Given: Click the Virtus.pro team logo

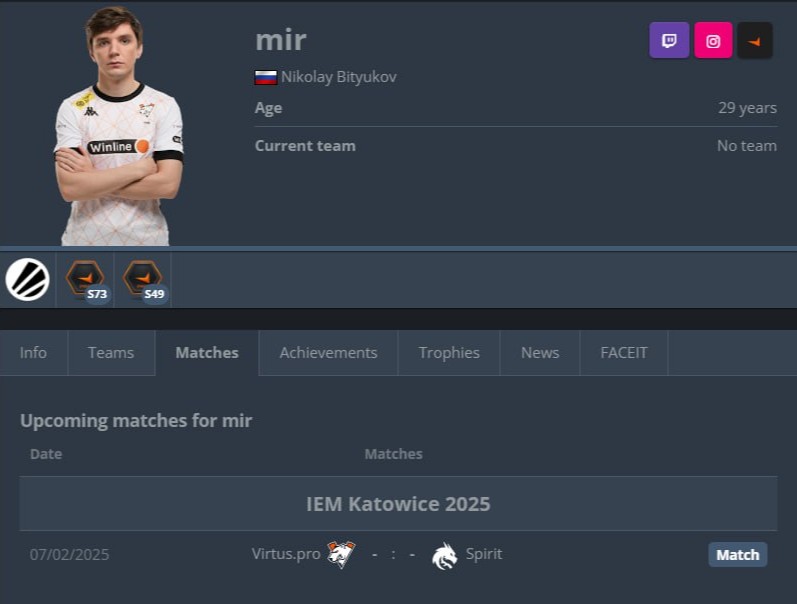Looking at the screenshot, I should point(341,554).
